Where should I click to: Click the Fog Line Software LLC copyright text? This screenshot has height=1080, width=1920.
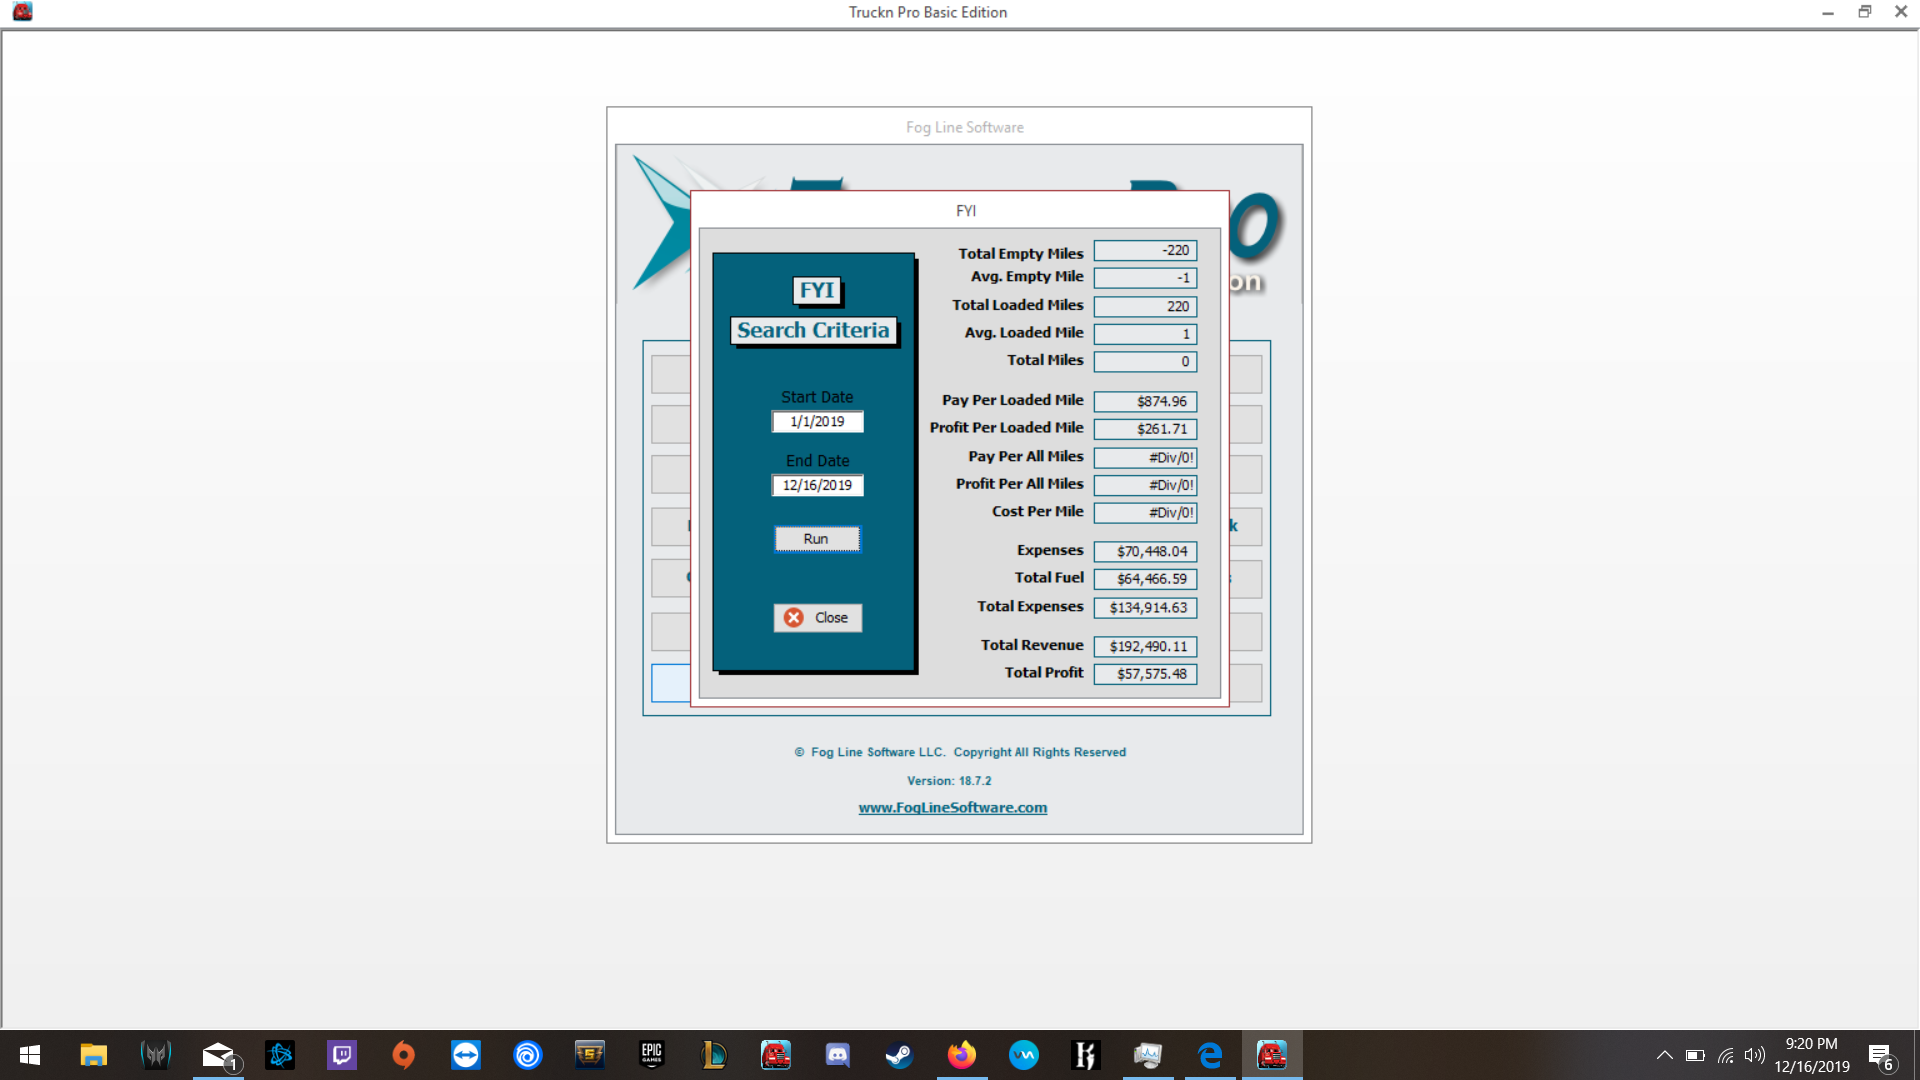pos(960,752)
